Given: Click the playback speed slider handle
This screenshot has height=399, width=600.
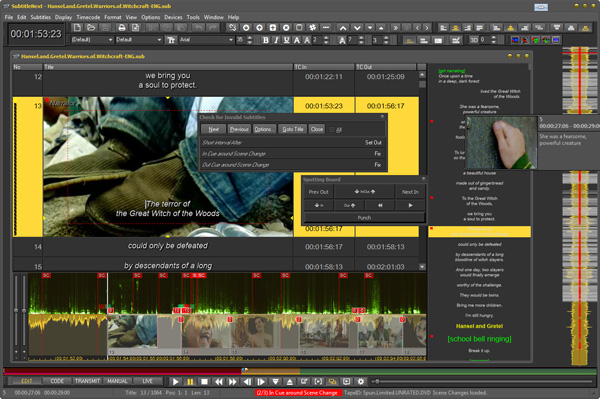Looking at the screenshot, I should 377,381.
